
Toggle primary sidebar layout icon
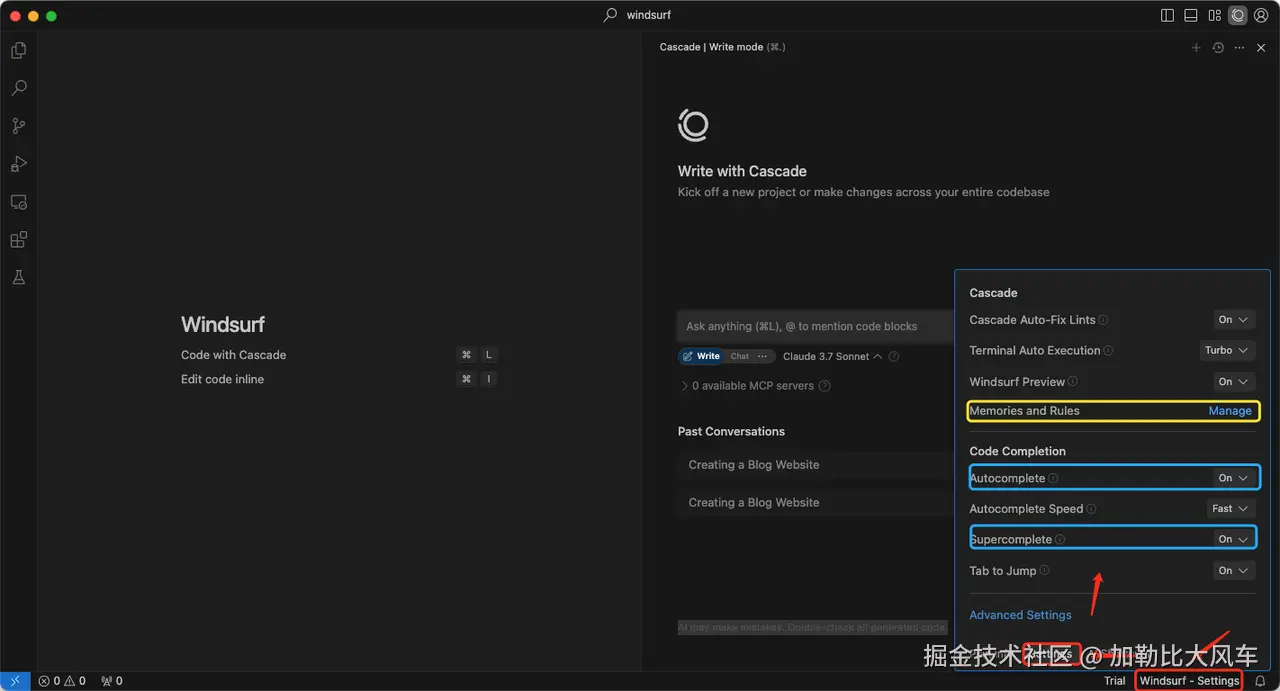coord(1167,15)
